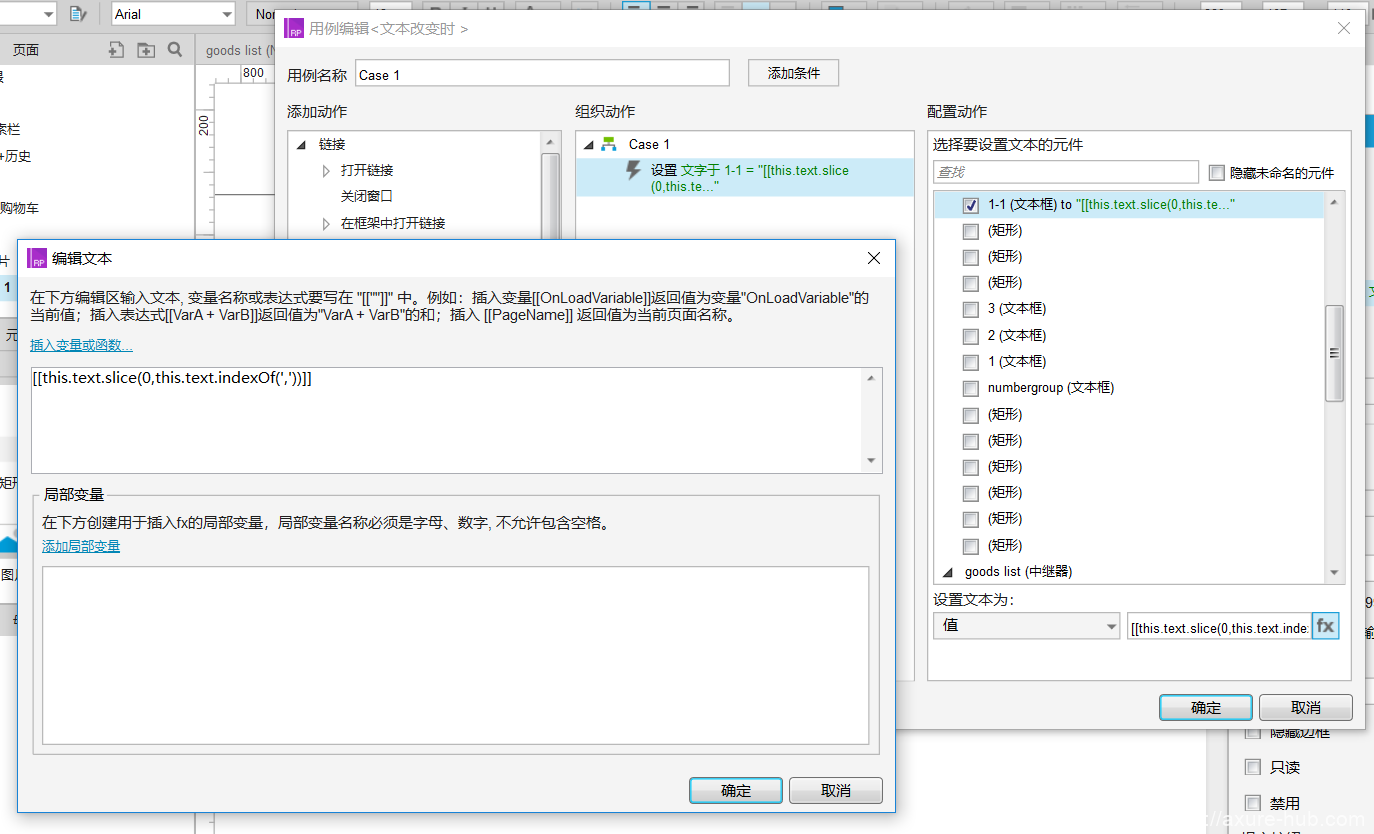Select 在框架中打开链接 action
The image size is (1374, 834).
[x=393, y=223]
